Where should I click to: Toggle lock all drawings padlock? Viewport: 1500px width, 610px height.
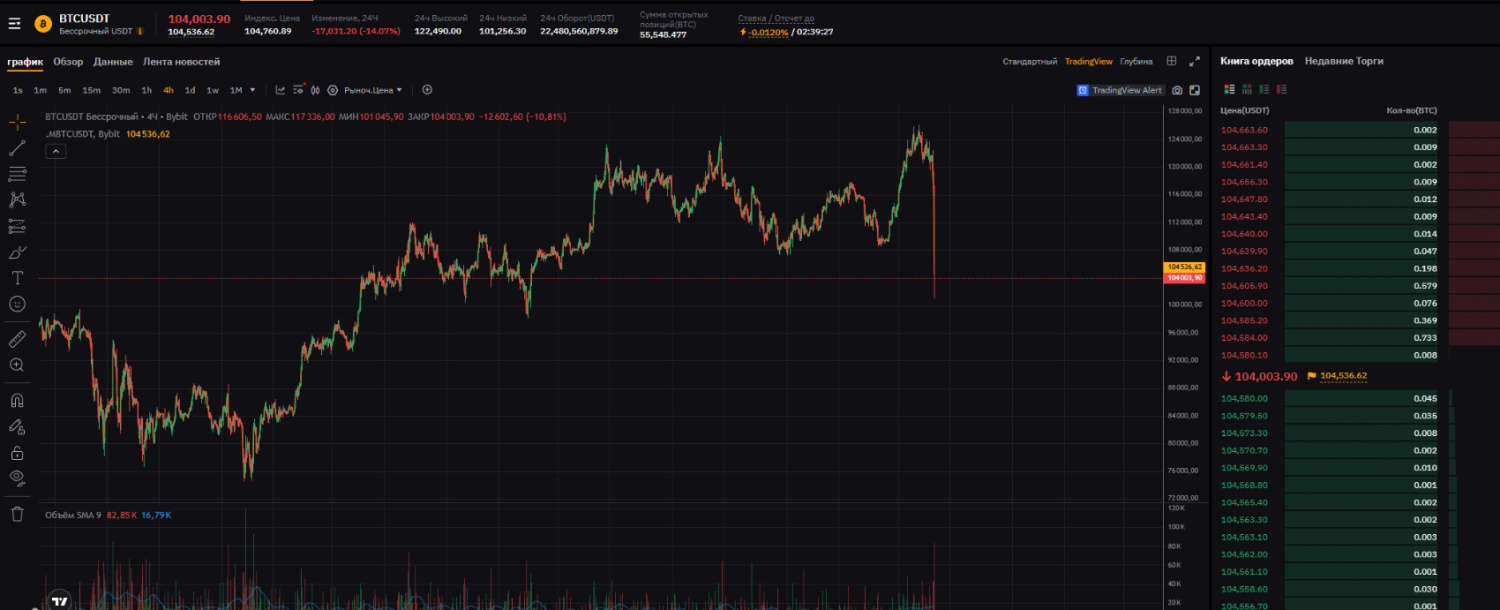pyautogui.click(x=17, y=452)
